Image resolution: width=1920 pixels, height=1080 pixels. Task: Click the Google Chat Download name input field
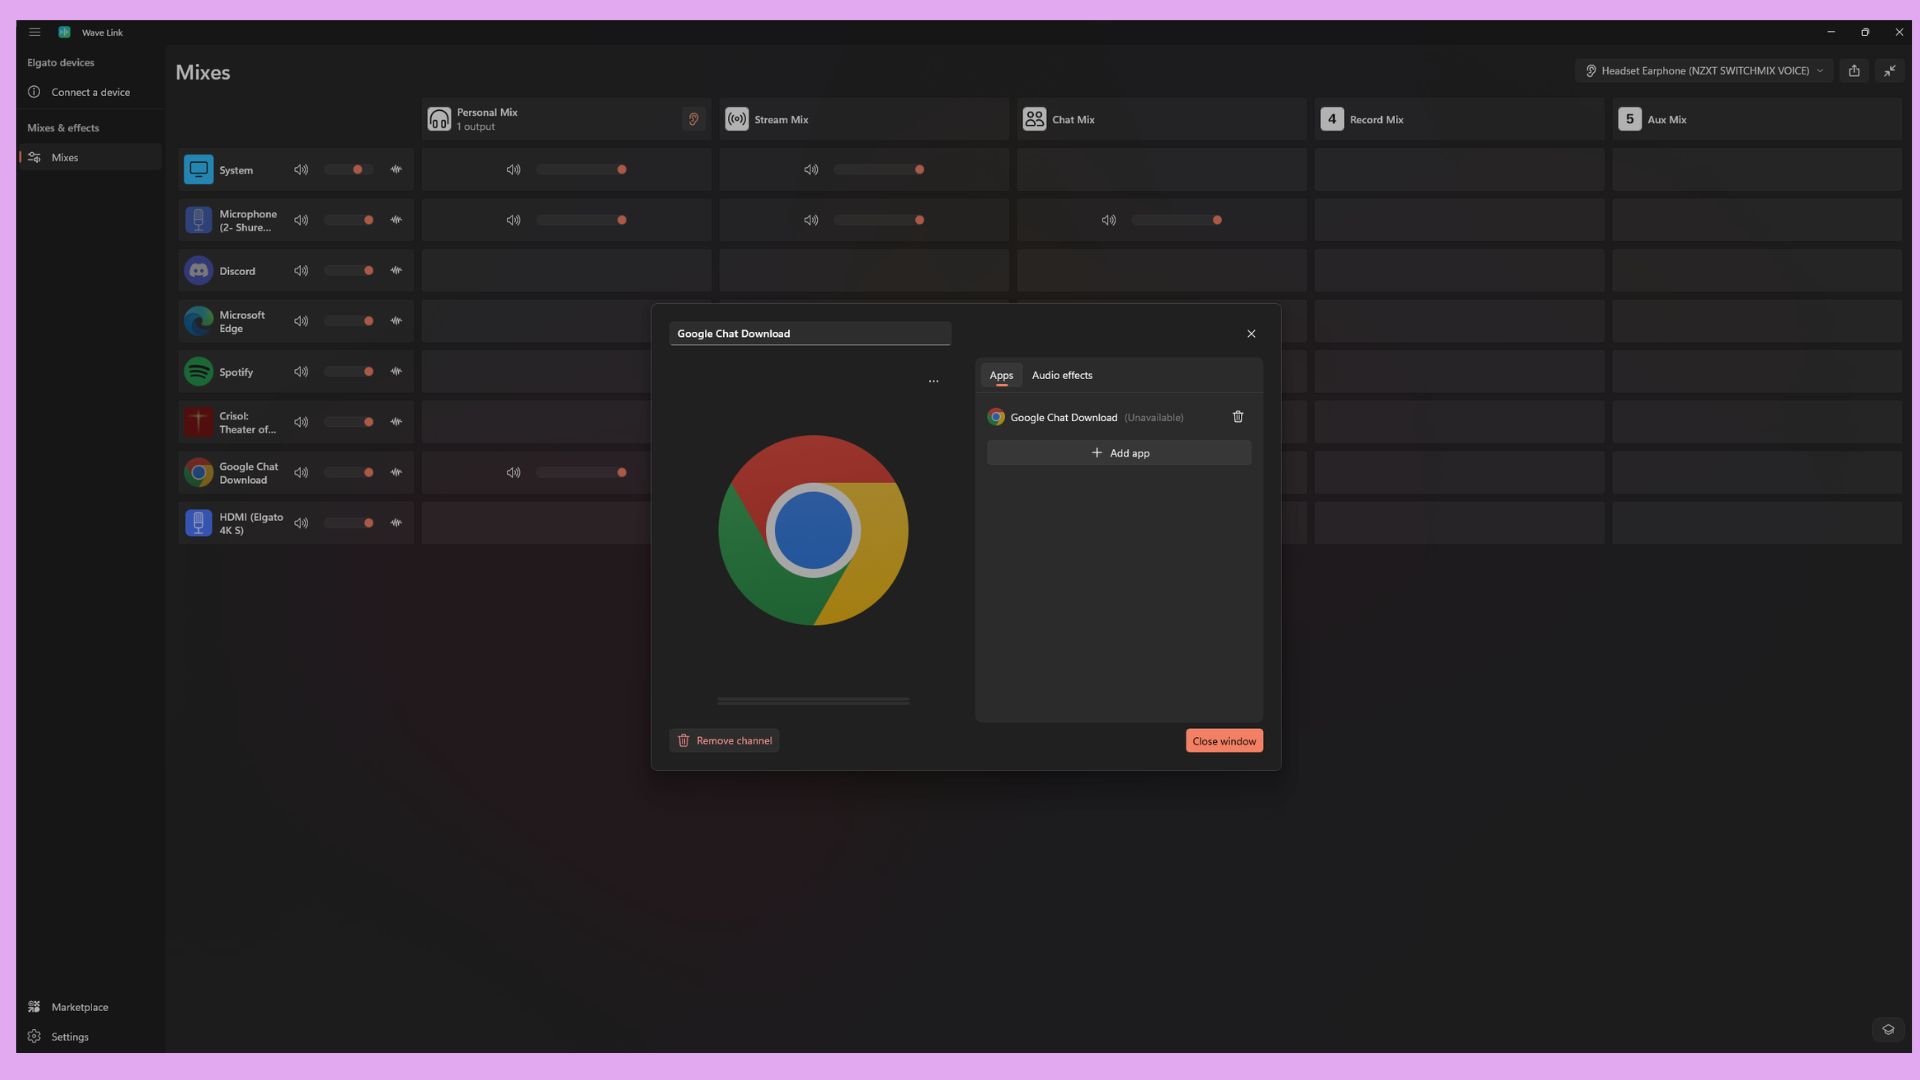[x=810, y=333]
